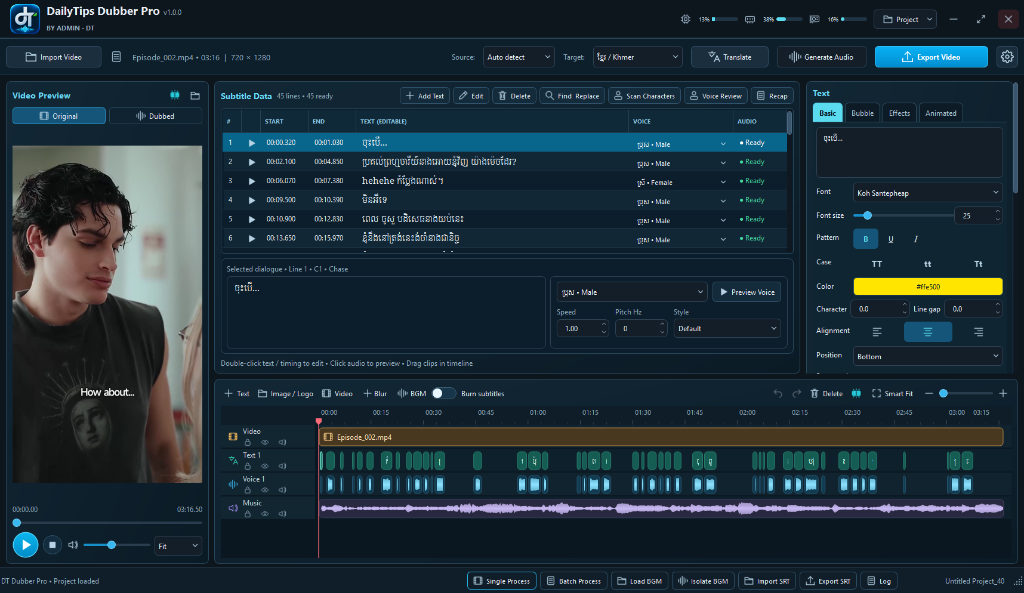Redo last timeline action
Image resolution: width=1024 pixels, height=593 pixels.
coord(796,393)
